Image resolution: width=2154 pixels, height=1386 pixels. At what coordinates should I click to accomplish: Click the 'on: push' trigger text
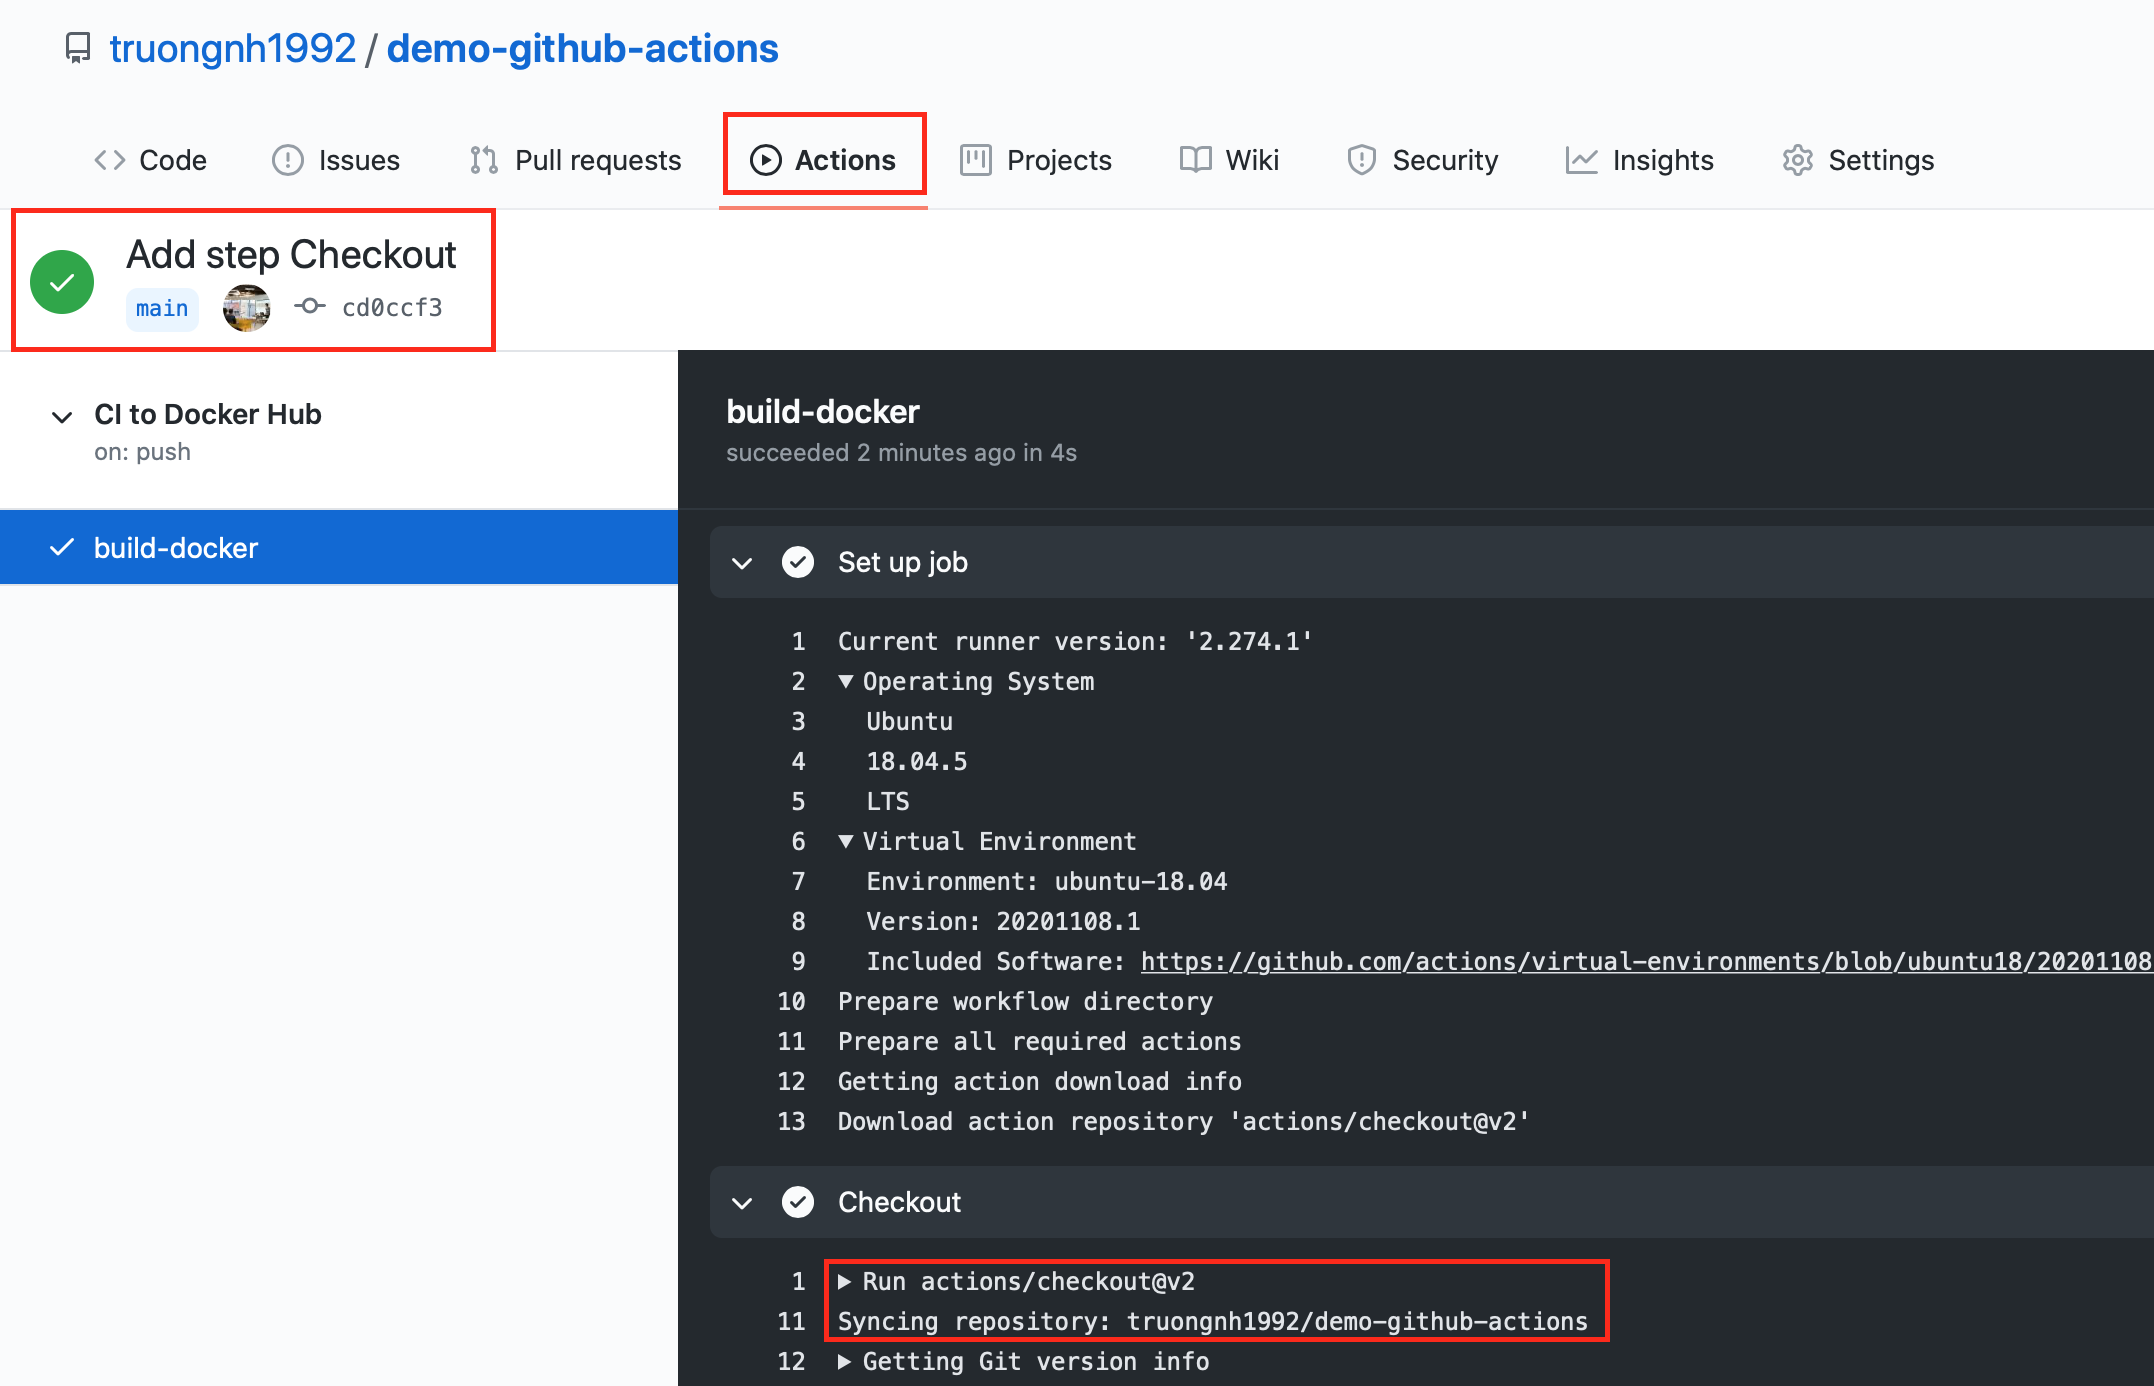[x=142, y=452]
